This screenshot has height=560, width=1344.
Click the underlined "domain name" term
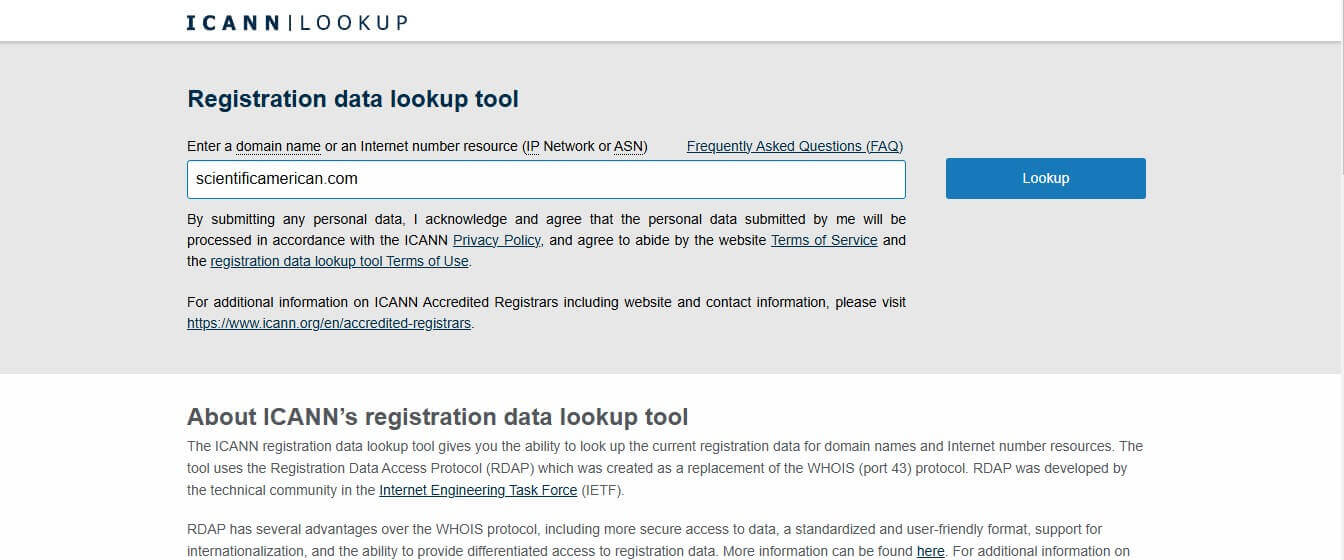click(x=278, y=146)
